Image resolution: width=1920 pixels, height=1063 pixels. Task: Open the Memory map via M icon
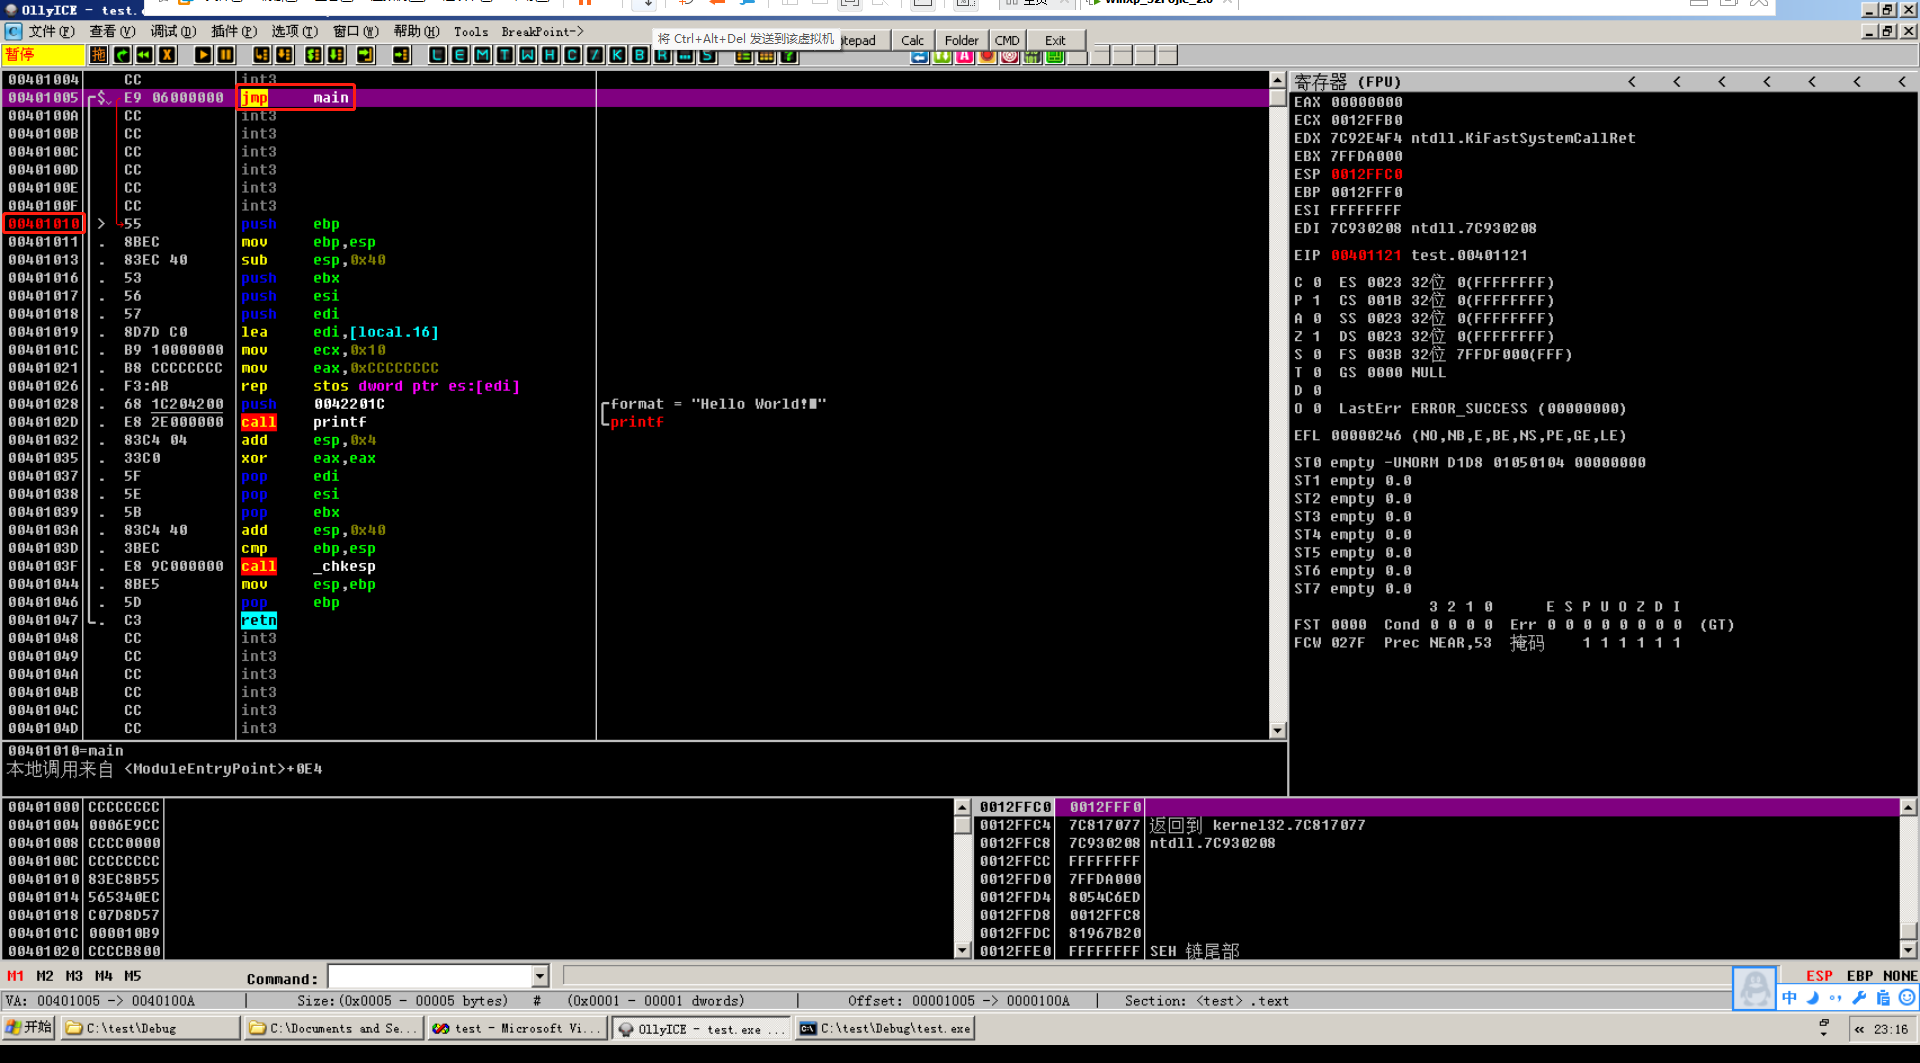tap(482, 55)
